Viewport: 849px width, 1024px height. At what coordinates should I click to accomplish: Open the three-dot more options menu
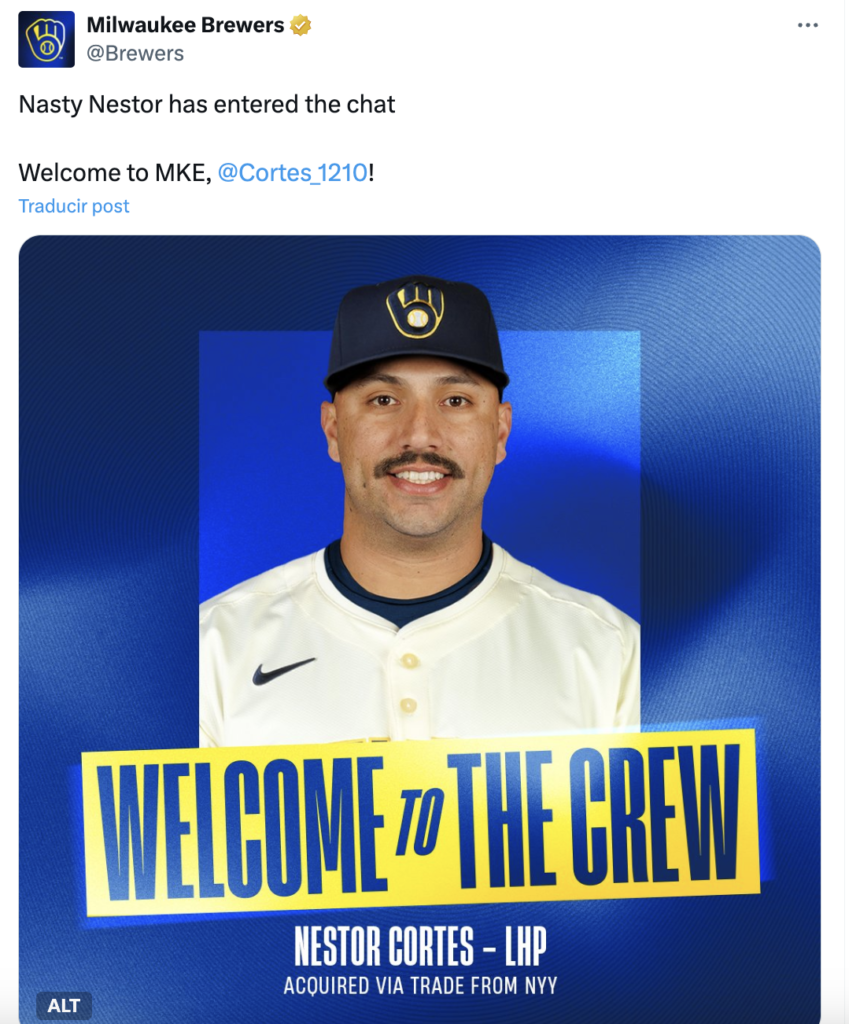click(x=808, y=26)
